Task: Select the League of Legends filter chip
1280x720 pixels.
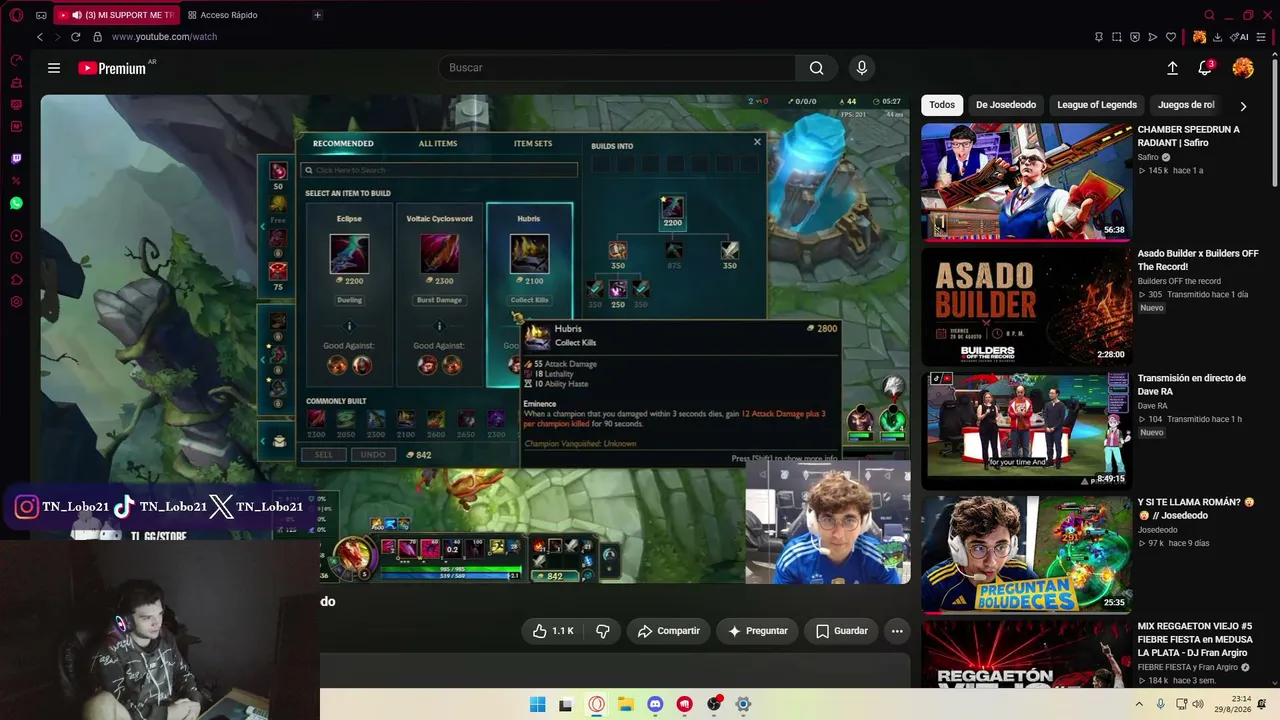Action: [x=1097, y=105]
